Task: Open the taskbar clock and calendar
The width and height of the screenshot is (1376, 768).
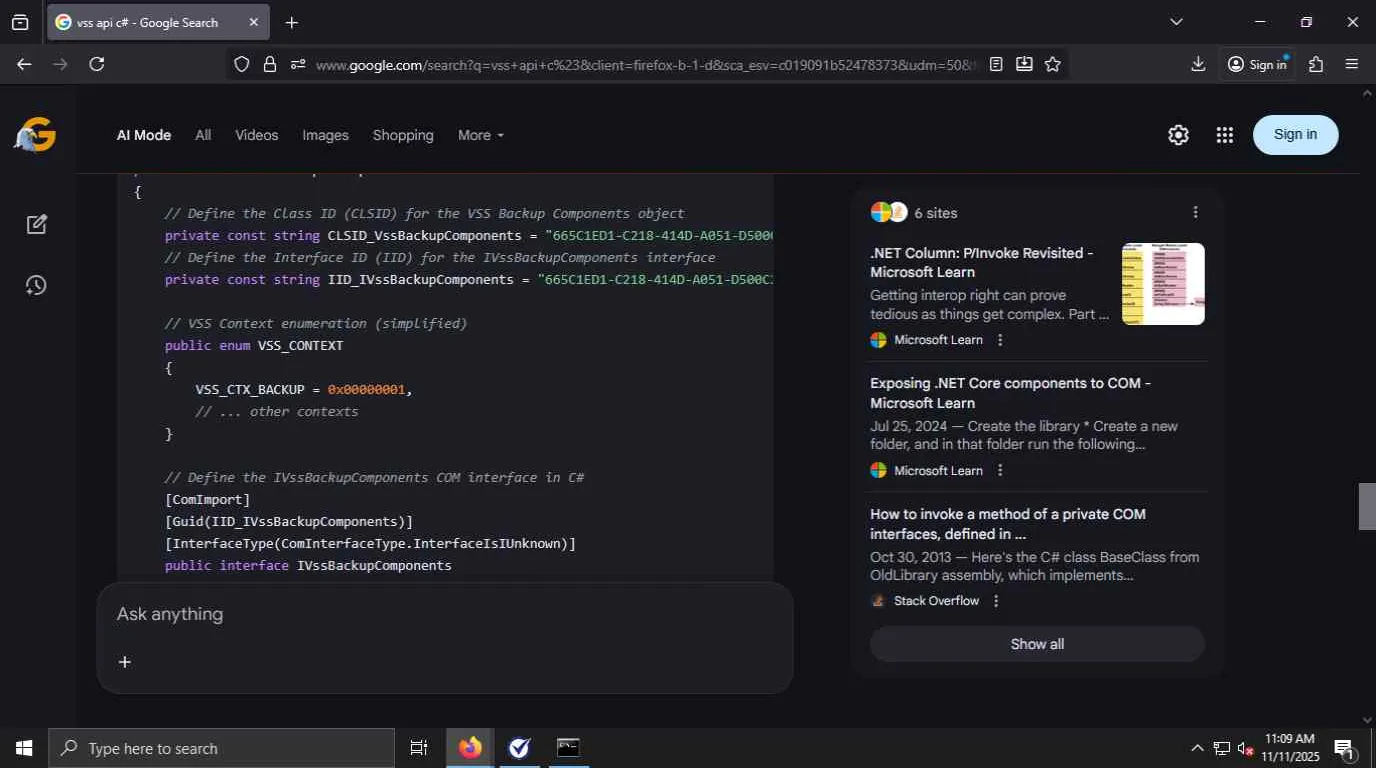Action: pos(1290,748)
